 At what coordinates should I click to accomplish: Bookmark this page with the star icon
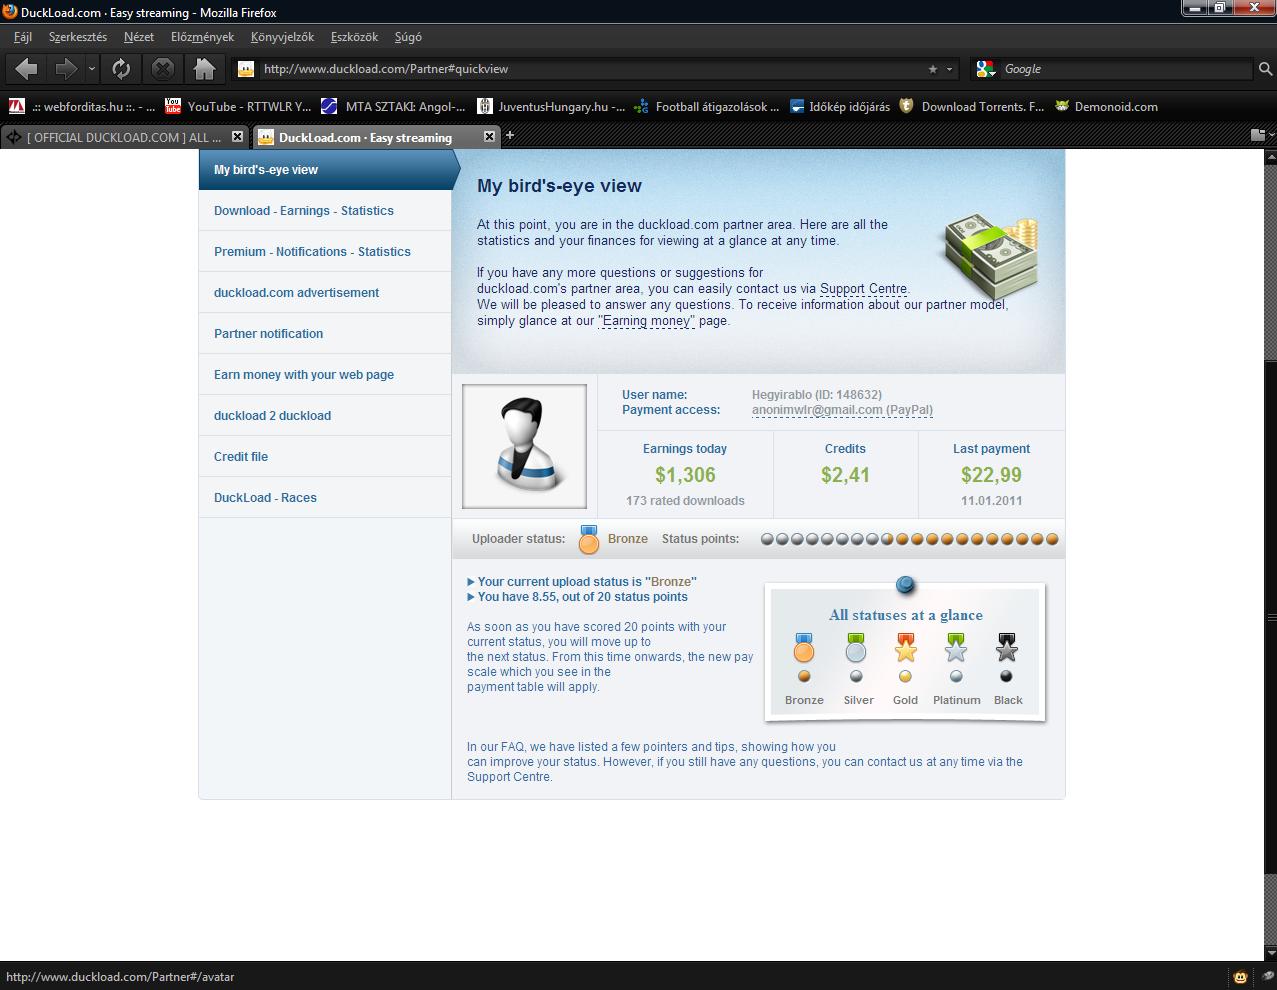[932, 69]
